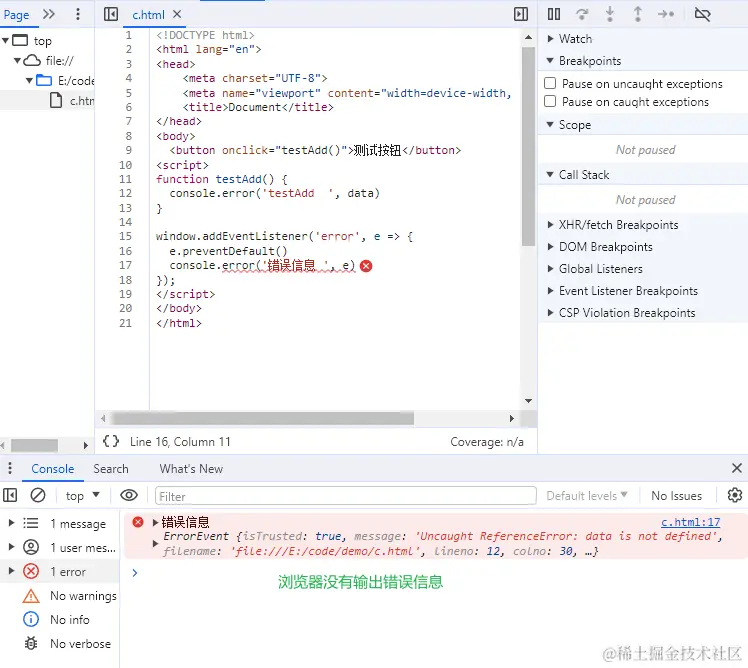Show more navigator tabs chevron
Screen dimensions: 748x668
click(x=49, y=14)
